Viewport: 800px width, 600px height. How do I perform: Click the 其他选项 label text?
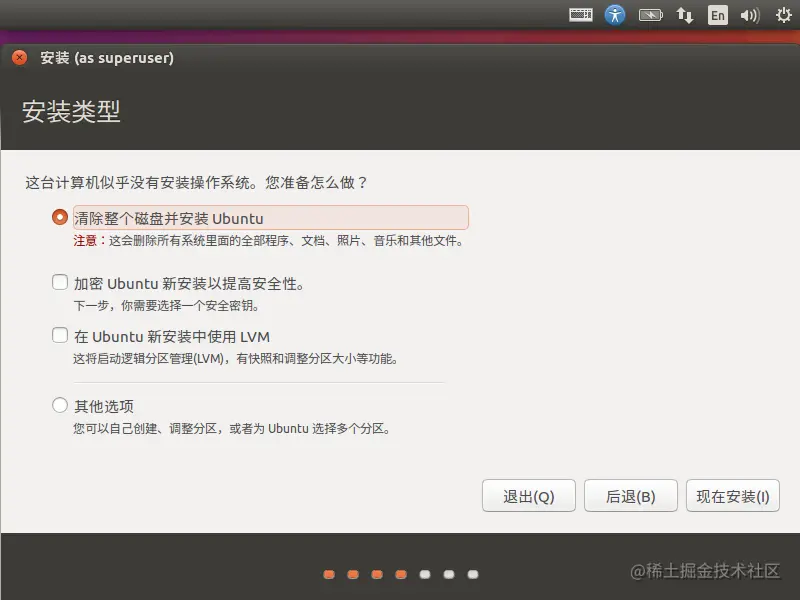click(x=104, y=406)
